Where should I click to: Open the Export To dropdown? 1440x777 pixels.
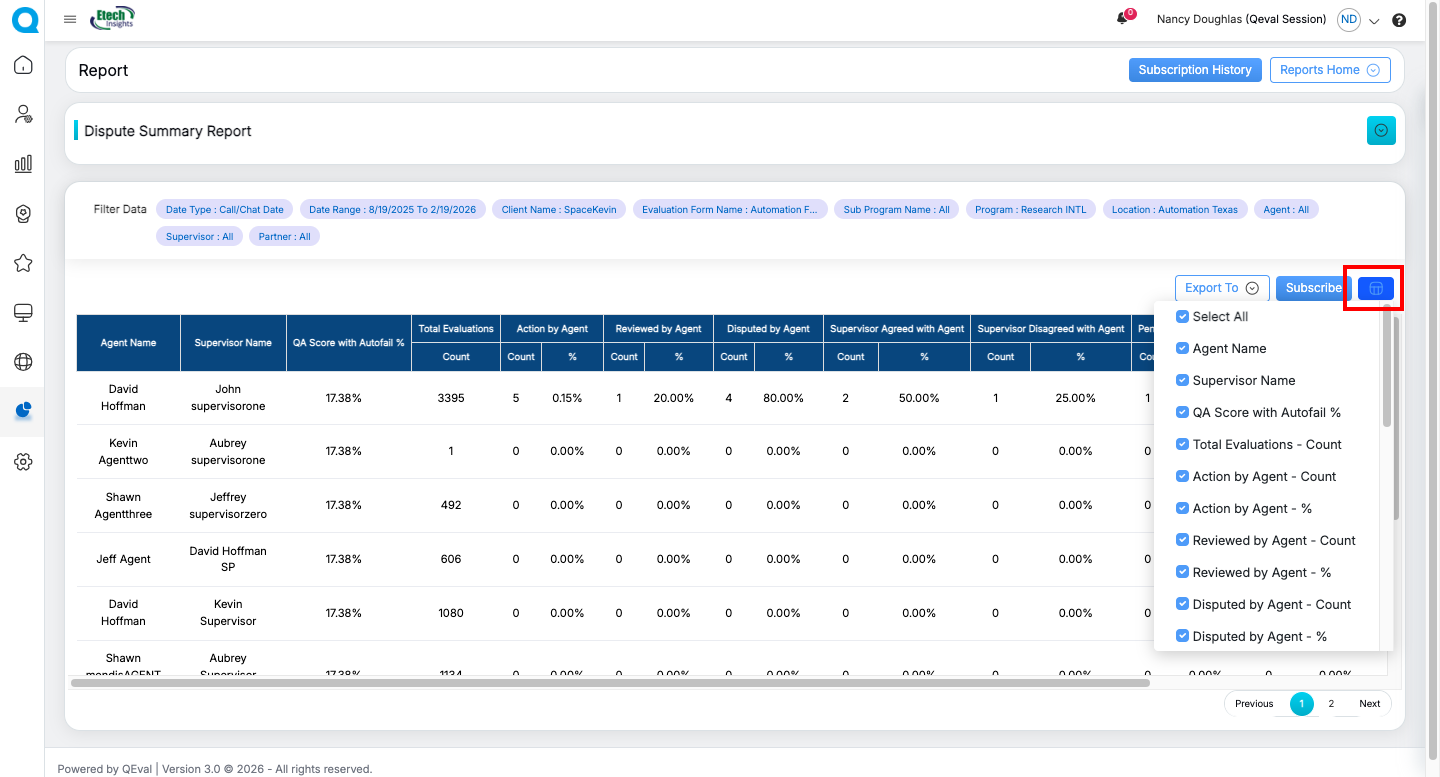(x=1221, y=288)
